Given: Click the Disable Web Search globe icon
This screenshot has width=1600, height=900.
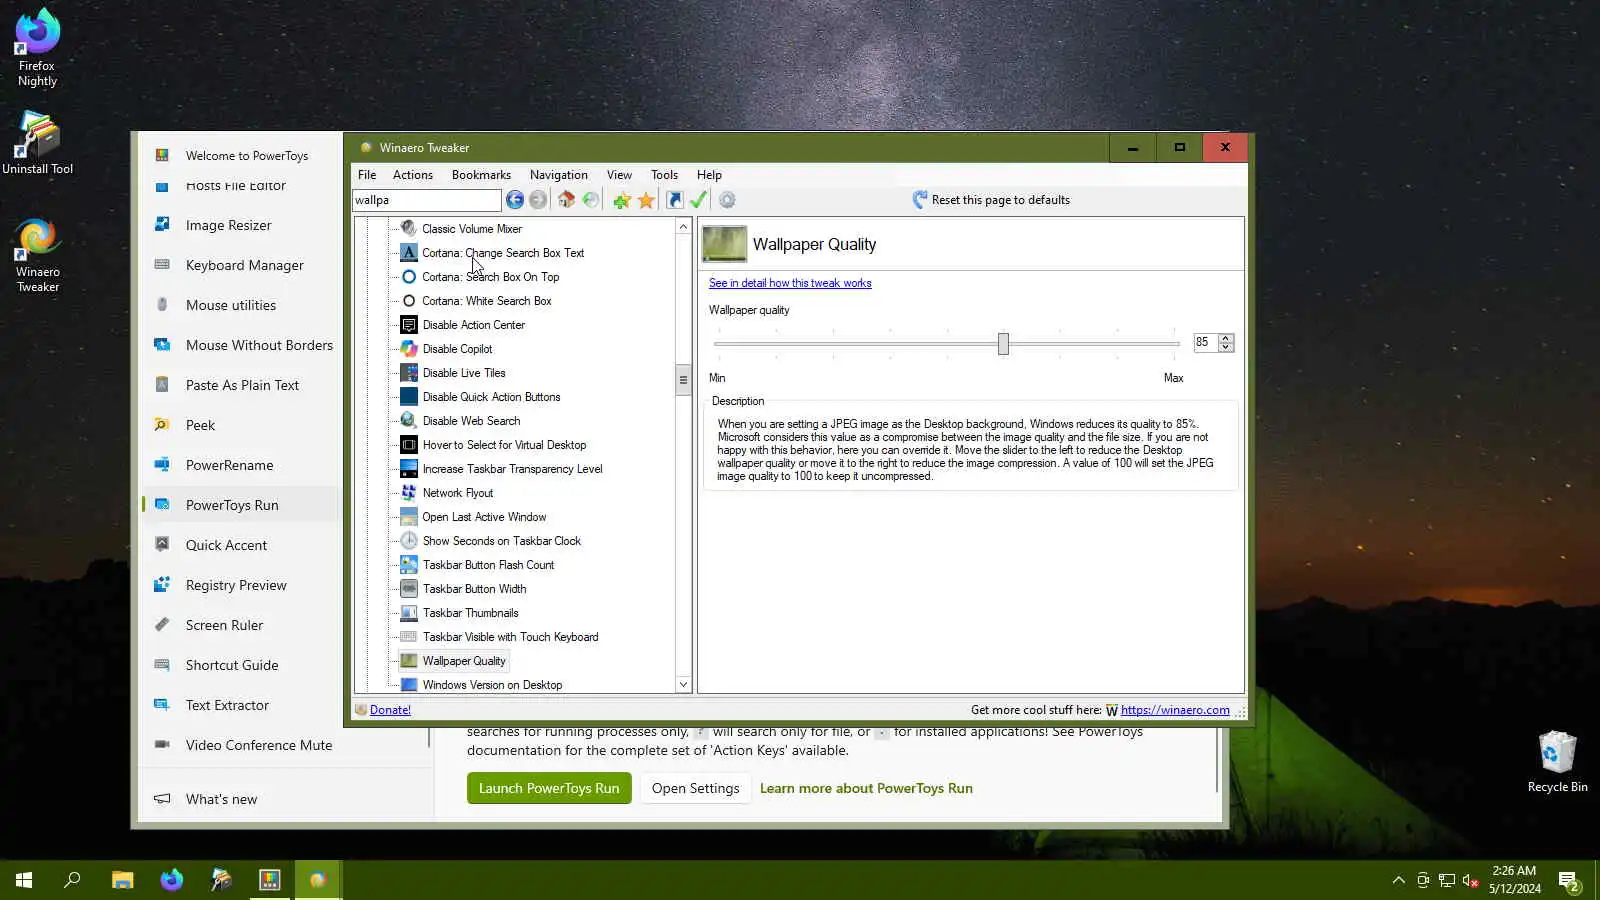Looking at the screenshot, I should (409, 421).
